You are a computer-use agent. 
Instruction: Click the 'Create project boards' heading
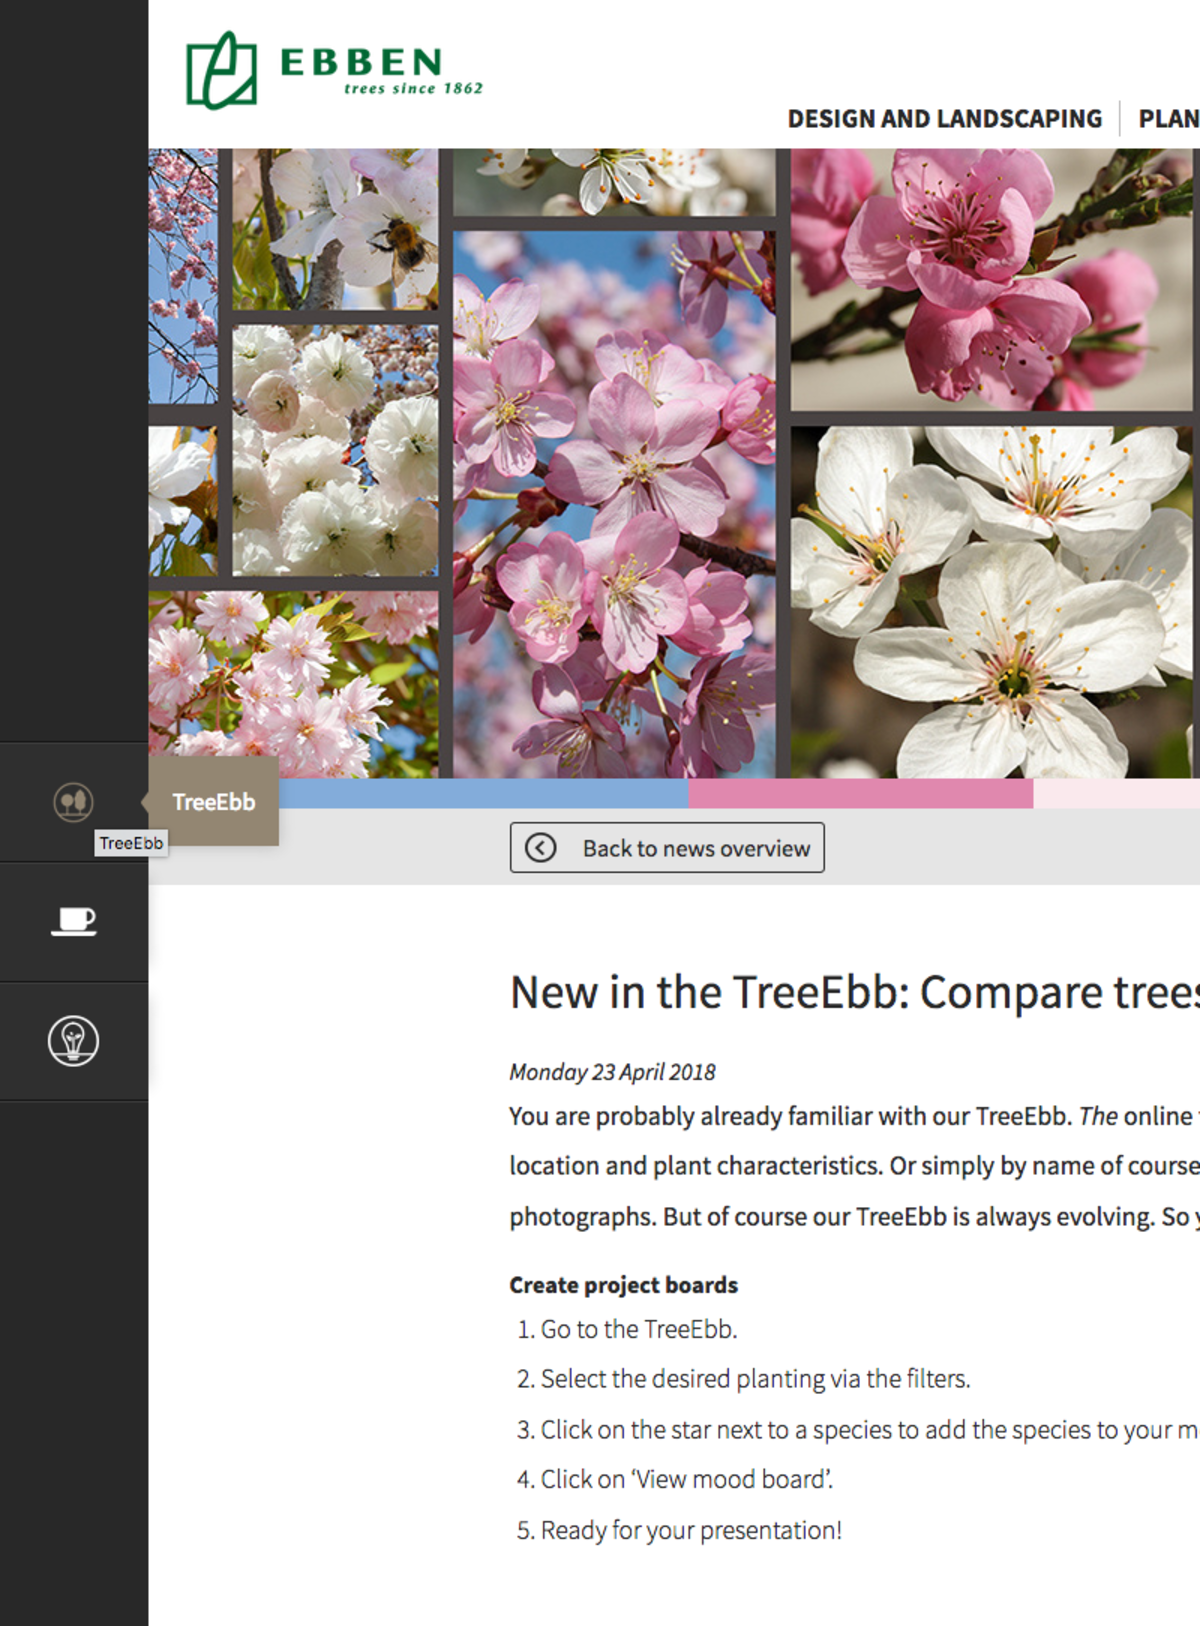(x=624, y=1285)
